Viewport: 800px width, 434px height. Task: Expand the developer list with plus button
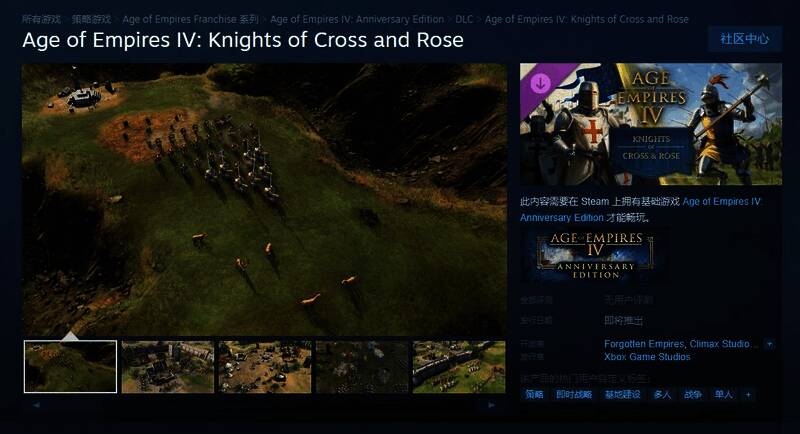click(x=769, y=344)
